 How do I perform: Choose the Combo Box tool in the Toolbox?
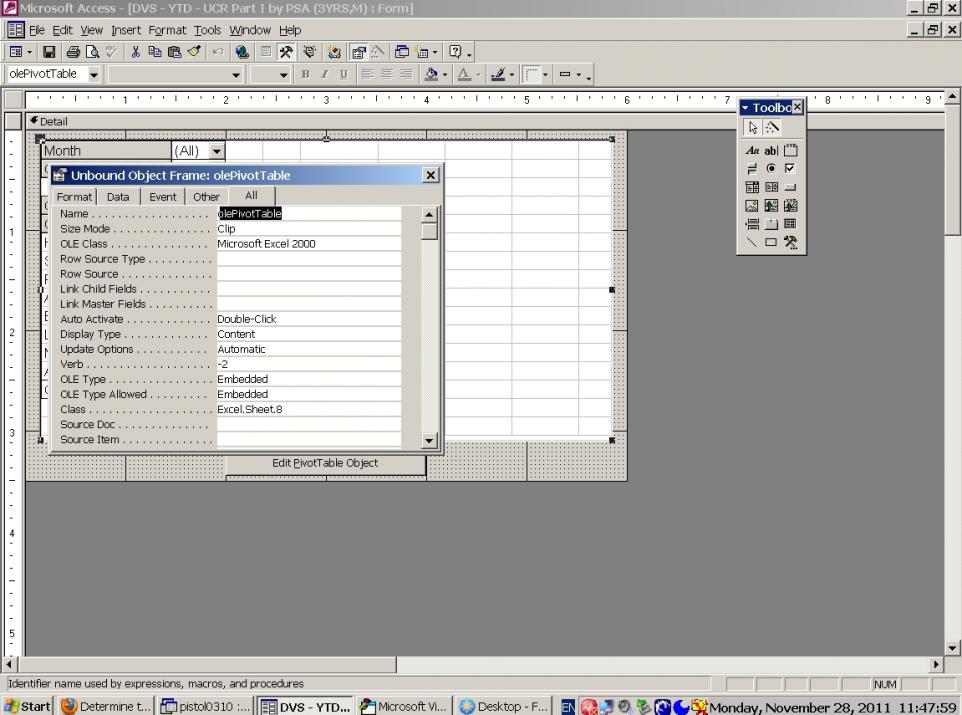752,187
